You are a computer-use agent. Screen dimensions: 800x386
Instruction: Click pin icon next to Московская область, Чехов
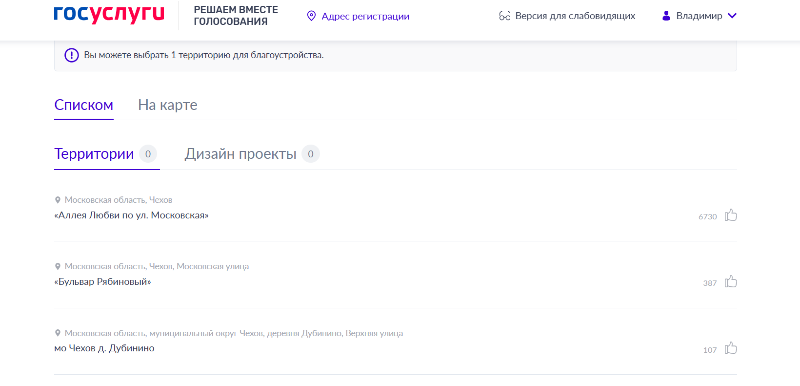click(58, 200)
